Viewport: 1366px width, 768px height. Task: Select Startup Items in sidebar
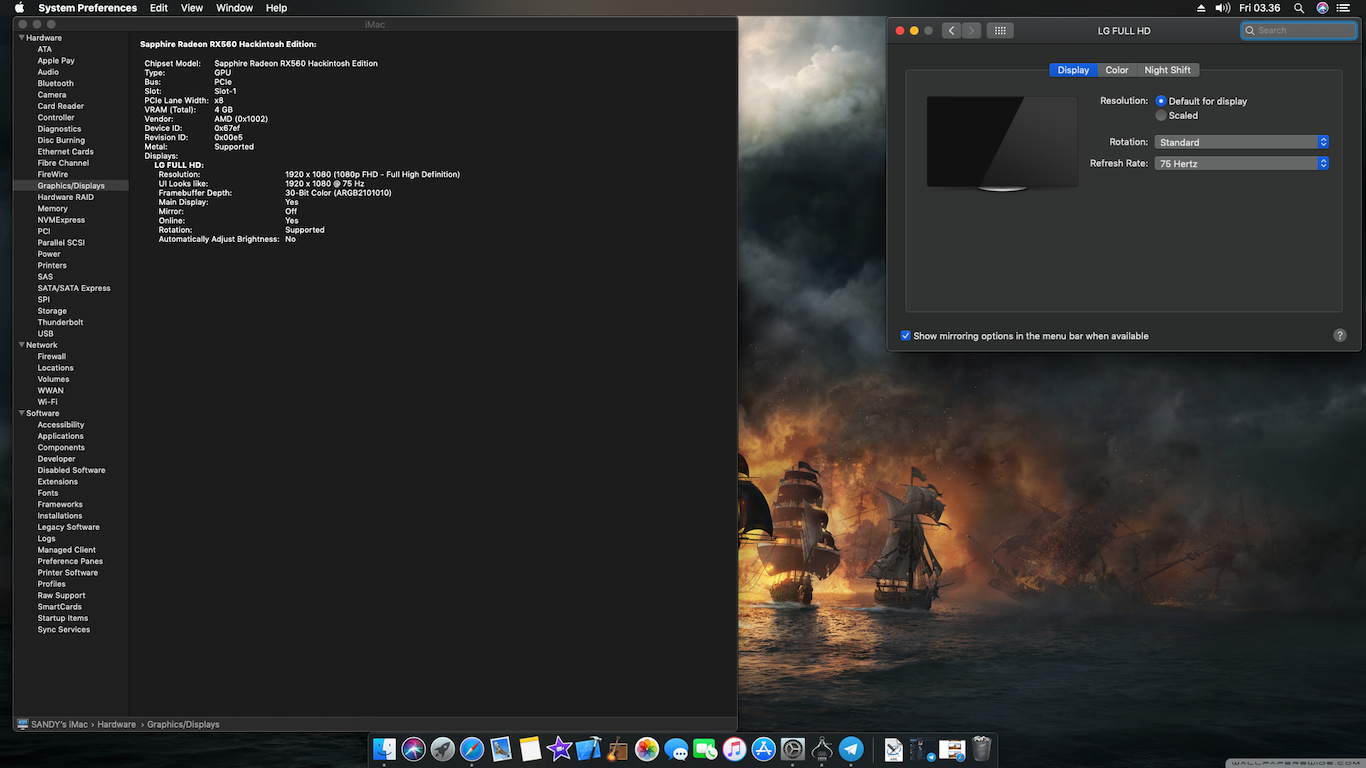pos(63,618)
